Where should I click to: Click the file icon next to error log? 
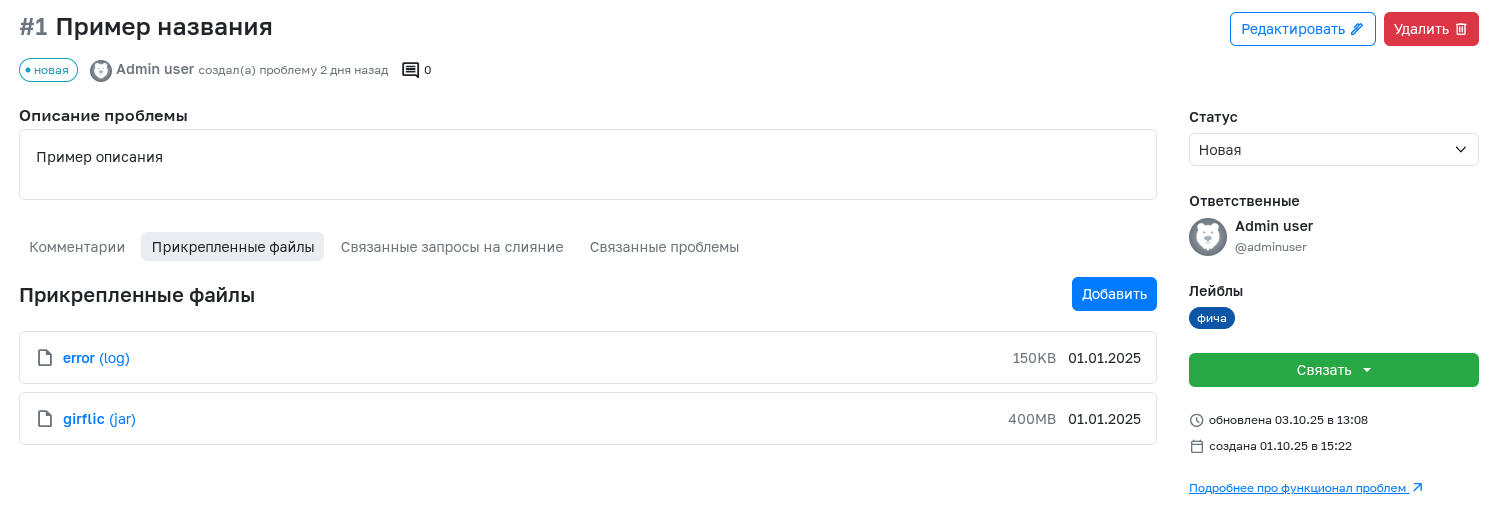tap(44, 358)
